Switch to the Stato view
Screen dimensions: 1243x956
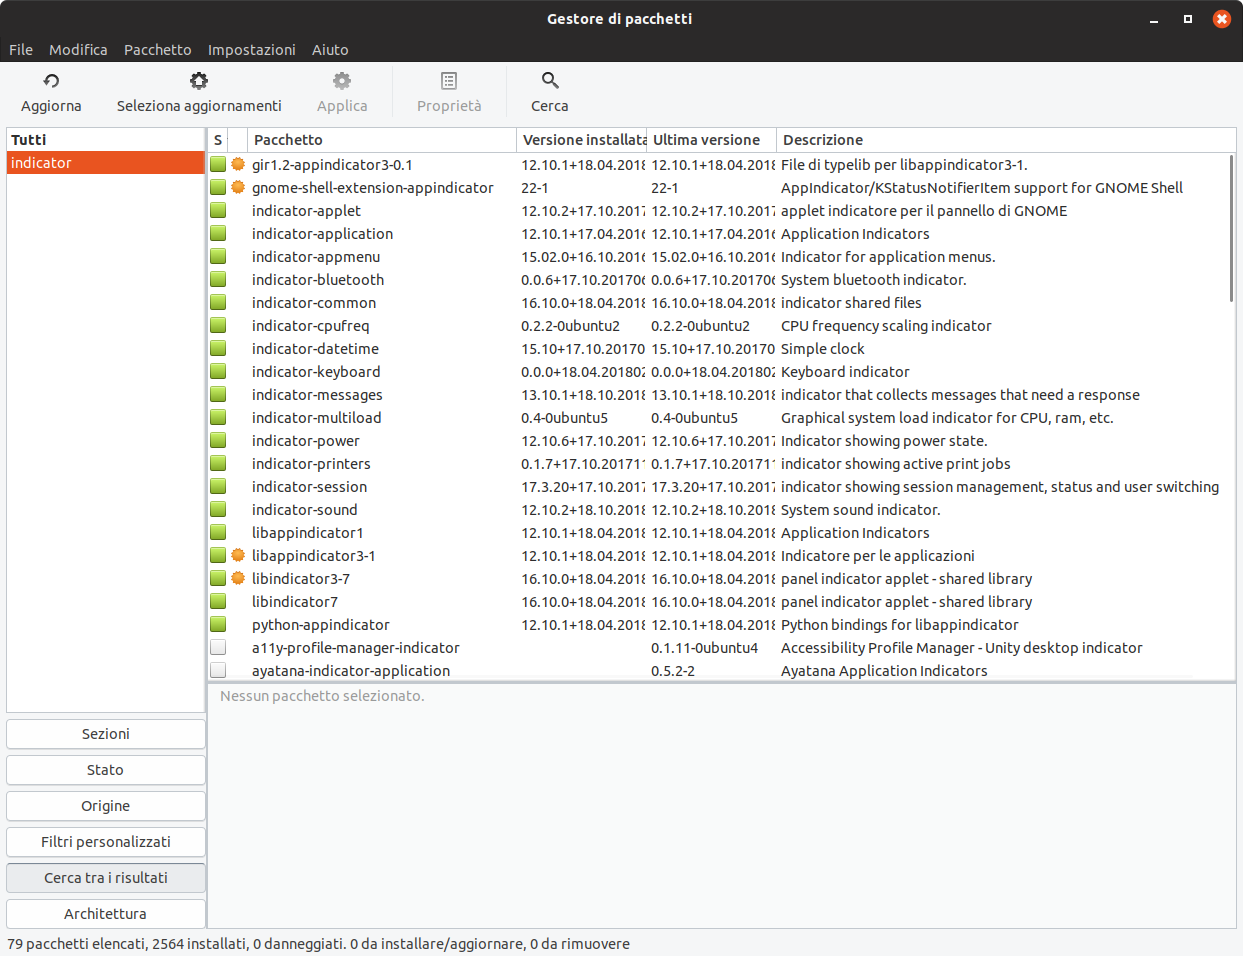(105, 769)
